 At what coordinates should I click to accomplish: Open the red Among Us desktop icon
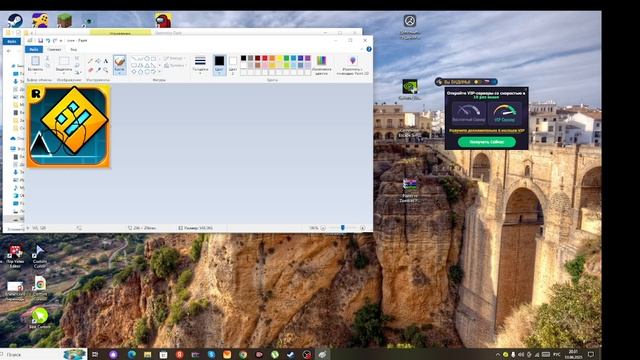tap(163, 20)
